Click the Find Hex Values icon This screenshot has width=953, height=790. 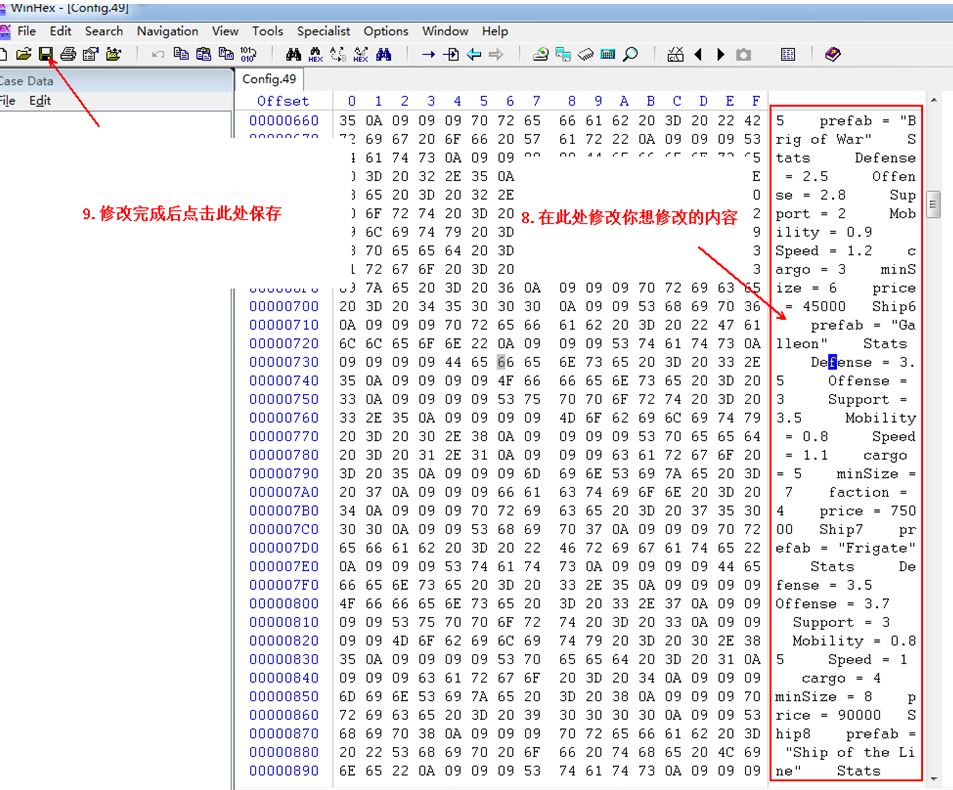coord(315,54)
